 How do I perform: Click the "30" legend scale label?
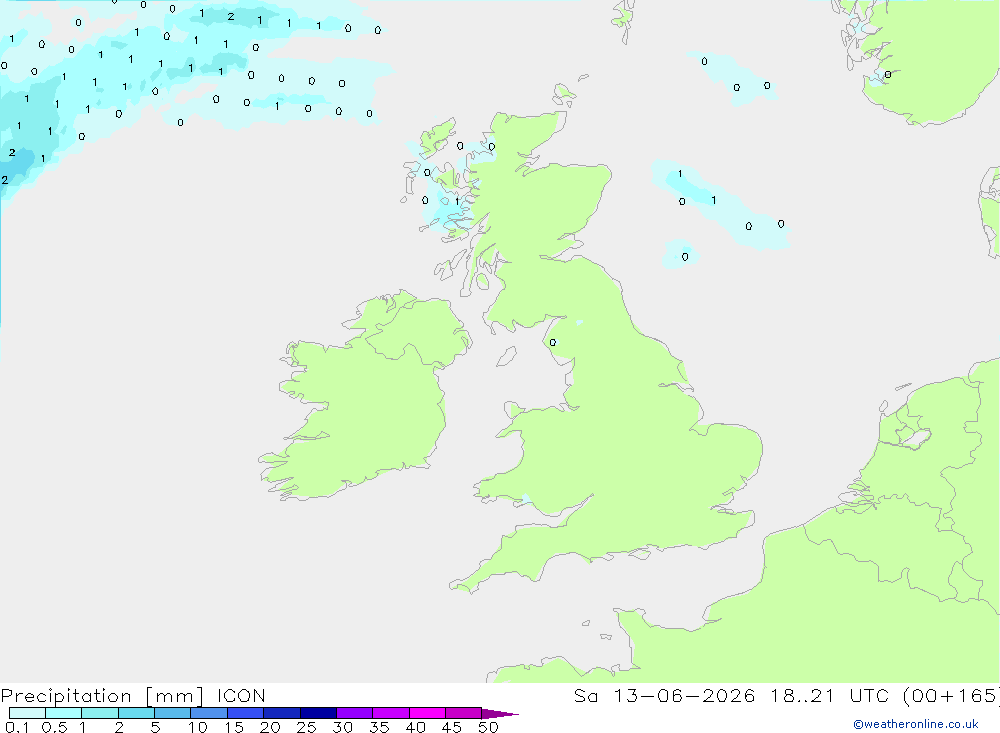(342, 727)
